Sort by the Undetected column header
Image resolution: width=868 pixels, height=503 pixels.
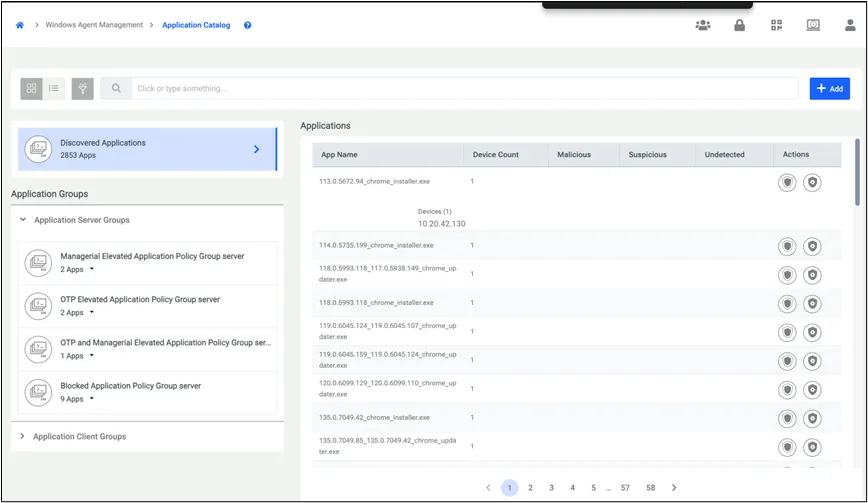point(724,154)
